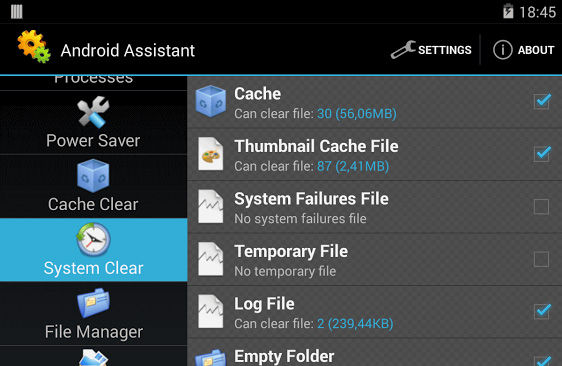This screenshot has height=366, width=562.
Task: Select the System Clear sidebar label
Action: pos(94,268)
